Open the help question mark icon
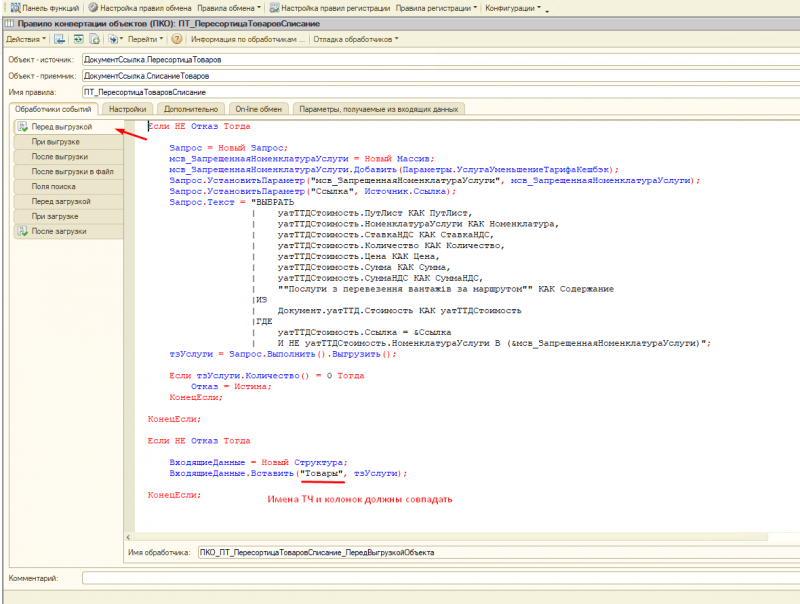Viewport: 800px width, 604px height. coord(176,40)
